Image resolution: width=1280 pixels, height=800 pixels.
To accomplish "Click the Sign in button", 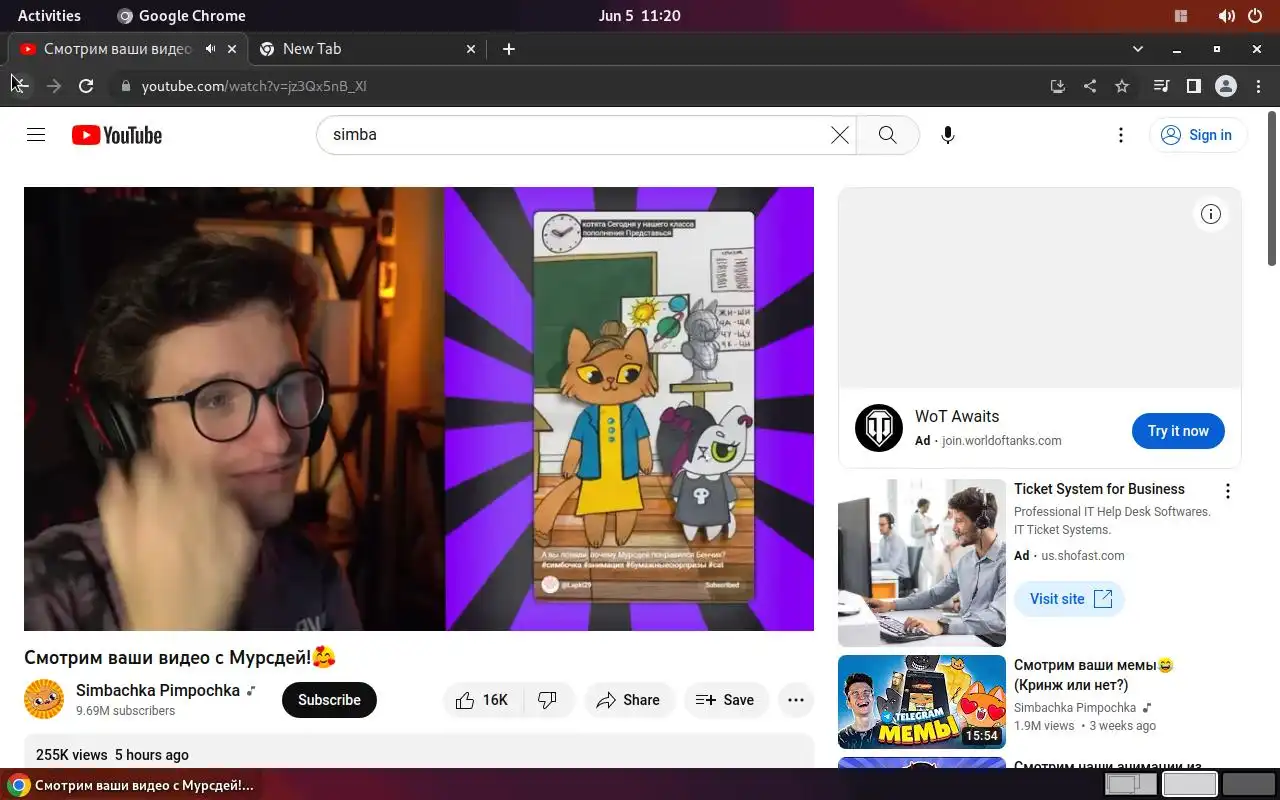I will click(x=1198, y=135).
